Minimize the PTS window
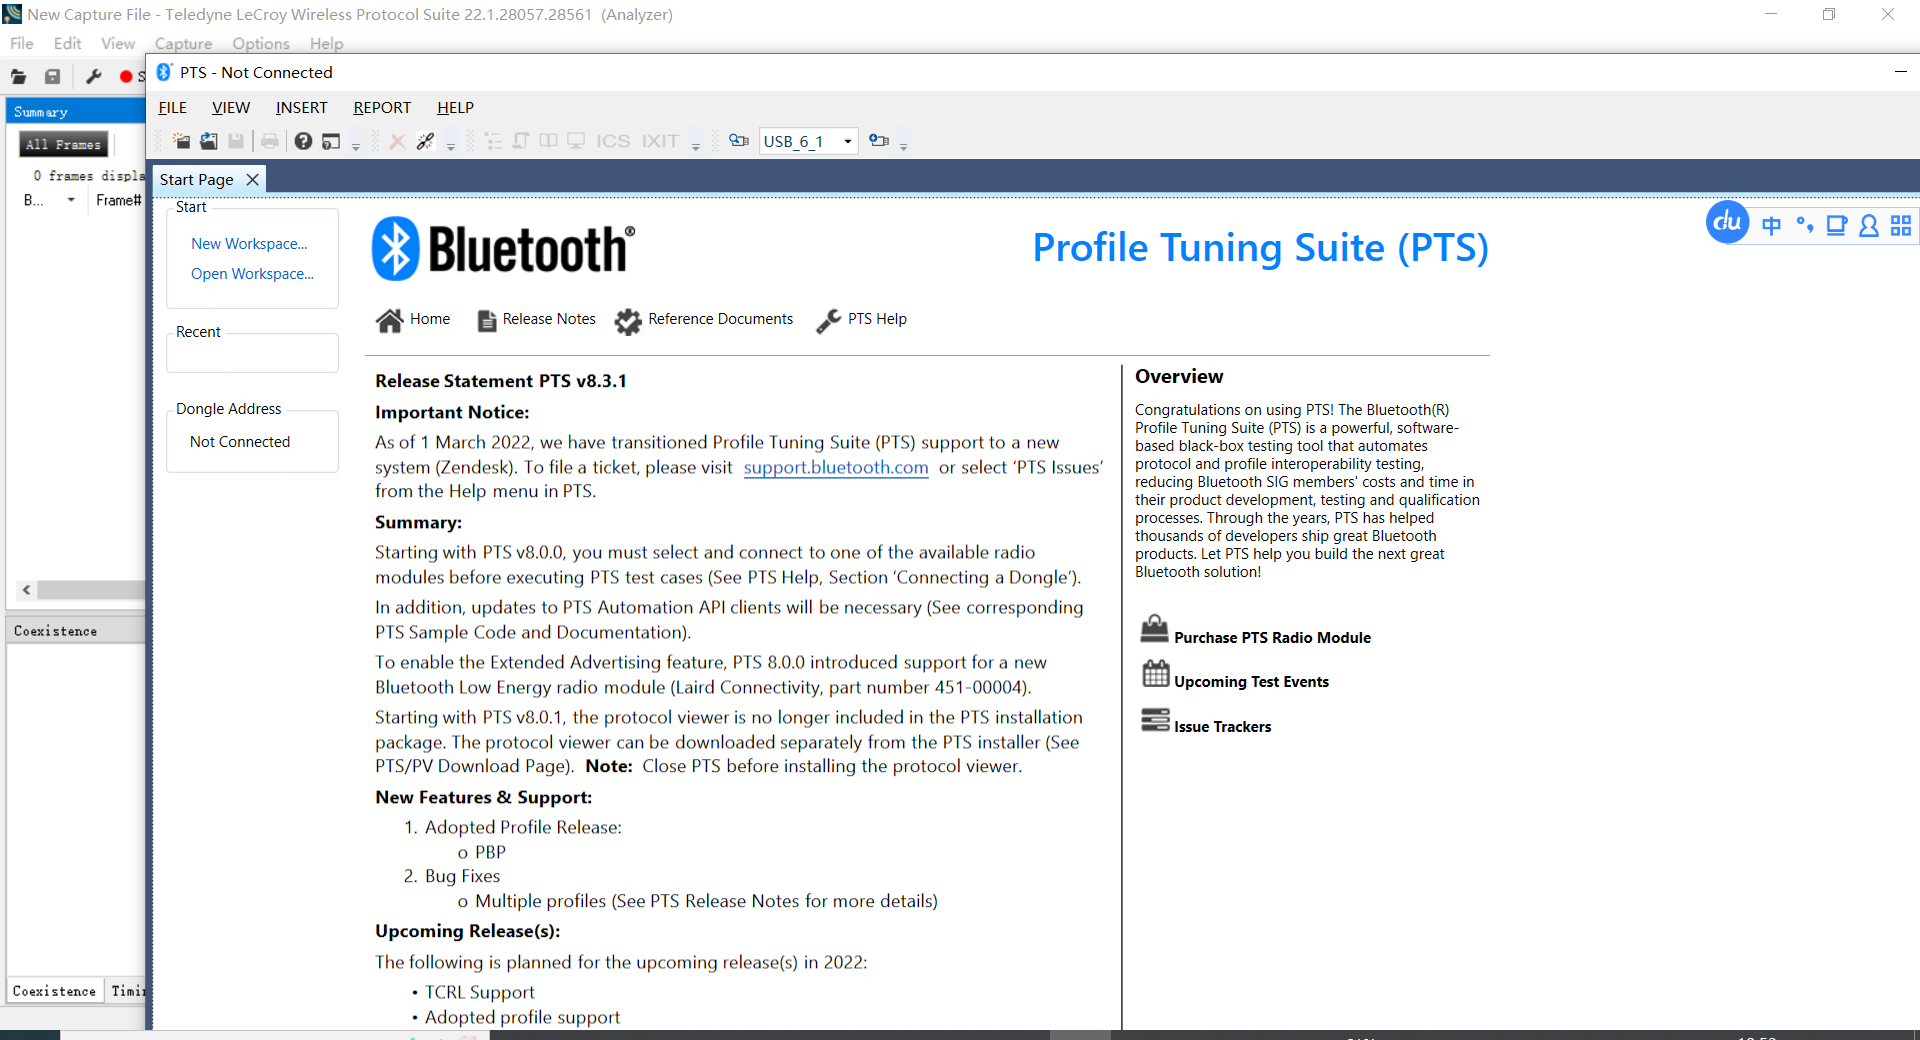This screenshot has height=1040, width=1920. (1900, 72)
